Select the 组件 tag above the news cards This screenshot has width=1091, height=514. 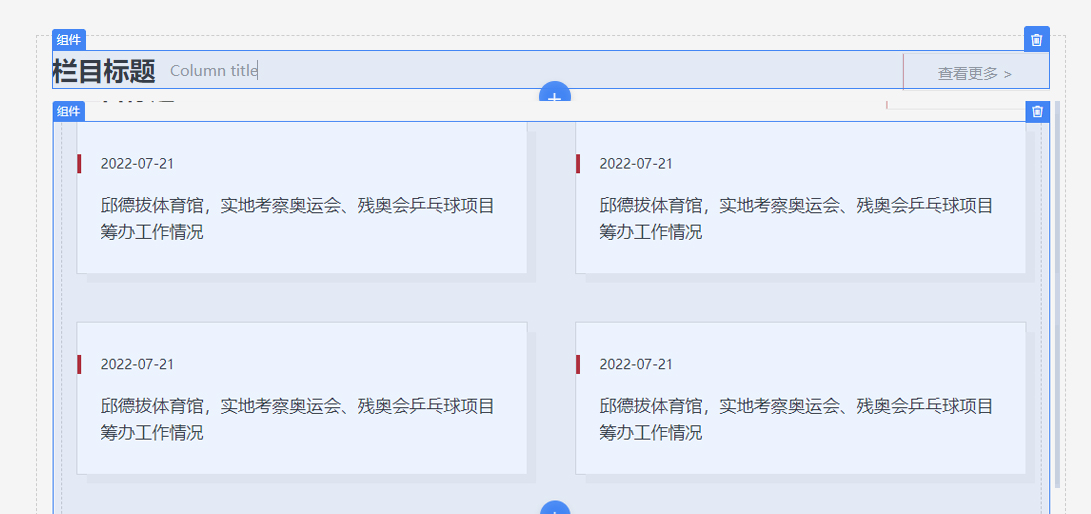(69, 111)
